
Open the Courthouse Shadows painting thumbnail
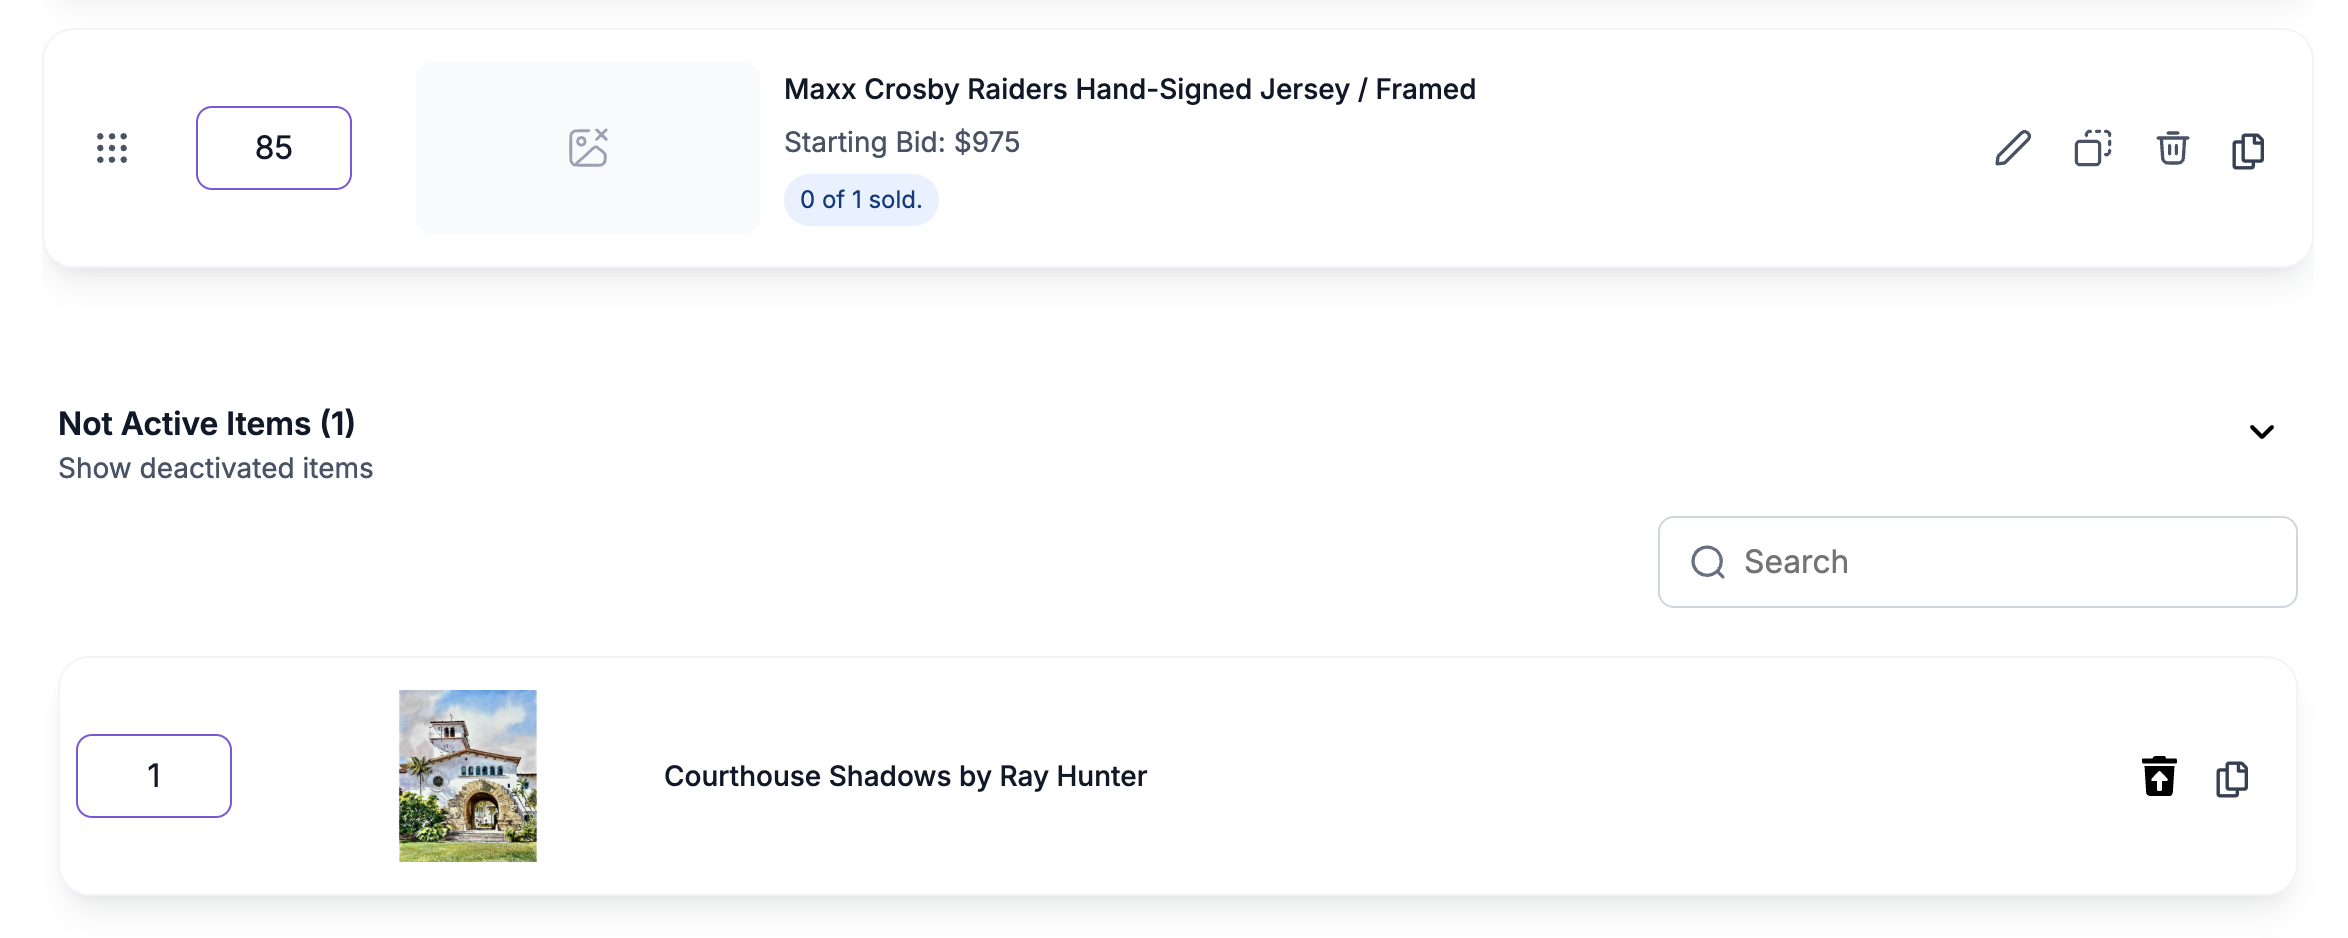(x=468, y=776)
